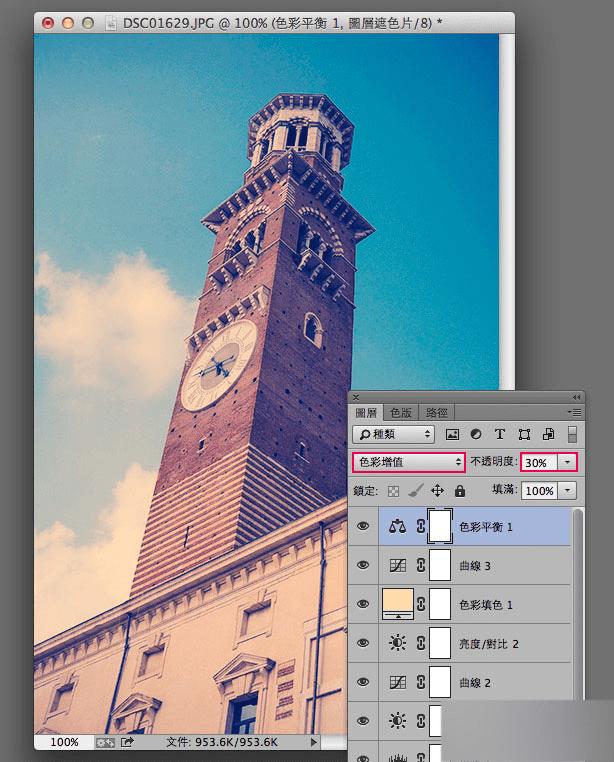This screenshot has width=614, height=762.
Task: Select the type layer filter icon
Action: pos(499,434)
